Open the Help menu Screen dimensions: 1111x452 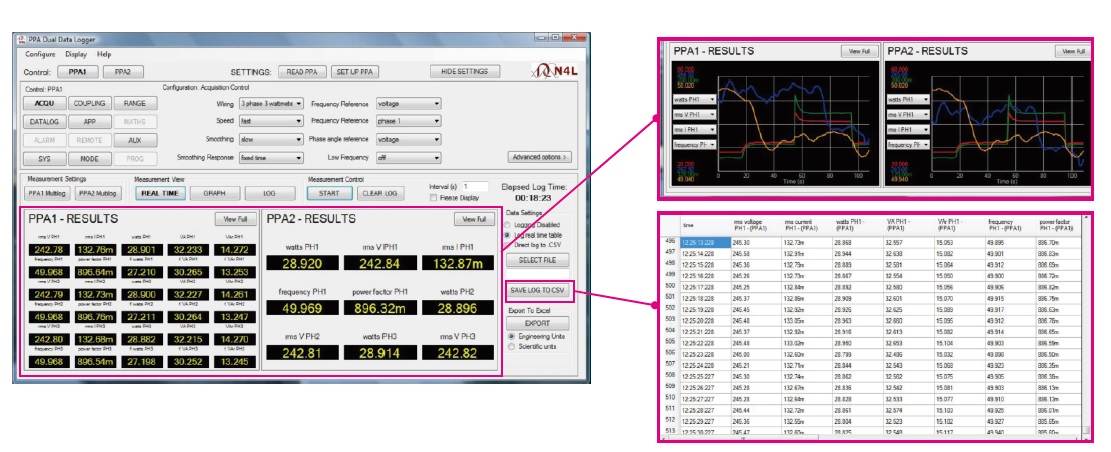tap(104, 54)
